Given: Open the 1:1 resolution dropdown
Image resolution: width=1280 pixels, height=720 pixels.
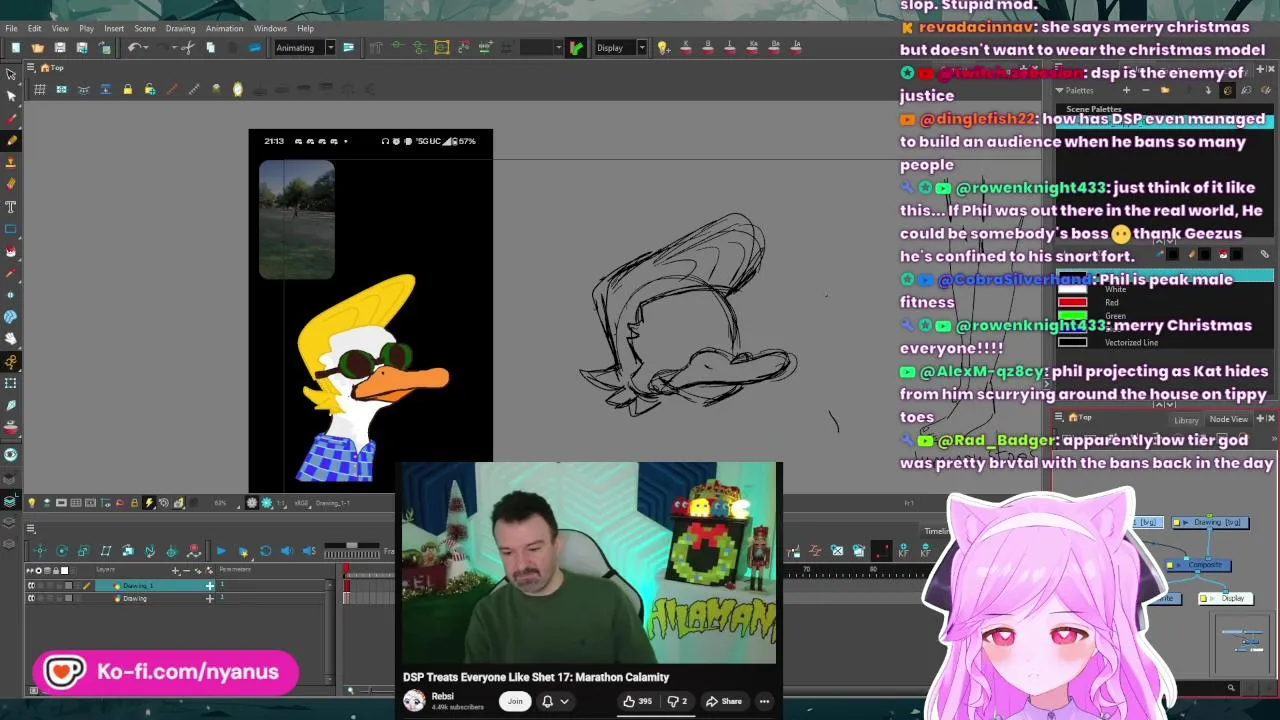Looking at the screenshot, I should 284,503.
